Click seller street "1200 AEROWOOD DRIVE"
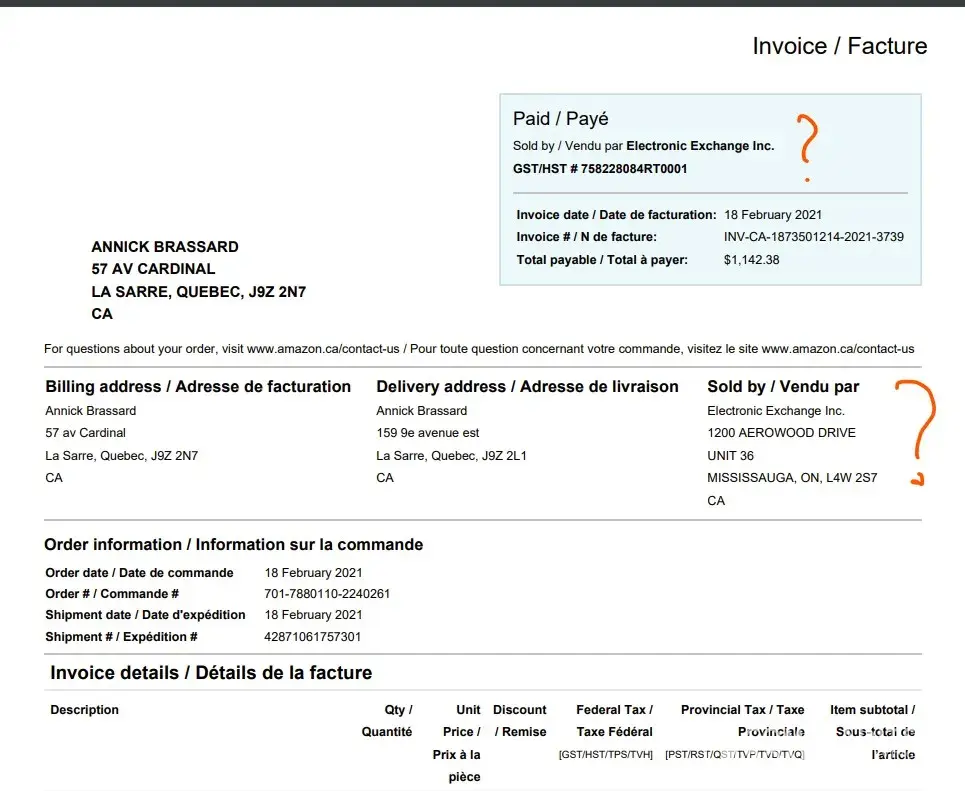The width and height of the screenshot is (965, 791). pyautogui.click(x=781, y=433)
